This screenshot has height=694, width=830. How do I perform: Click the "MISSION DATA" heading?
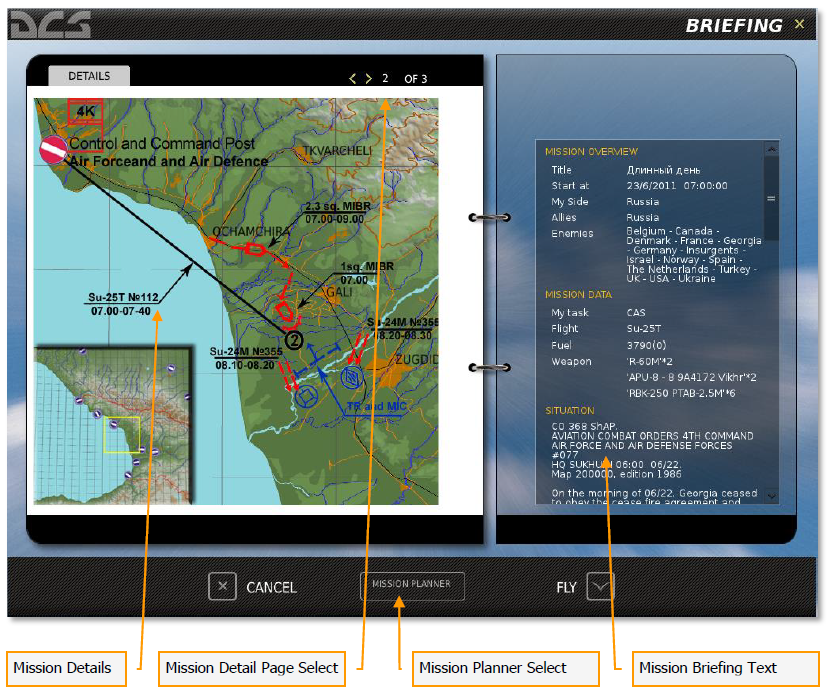(579, 294)
